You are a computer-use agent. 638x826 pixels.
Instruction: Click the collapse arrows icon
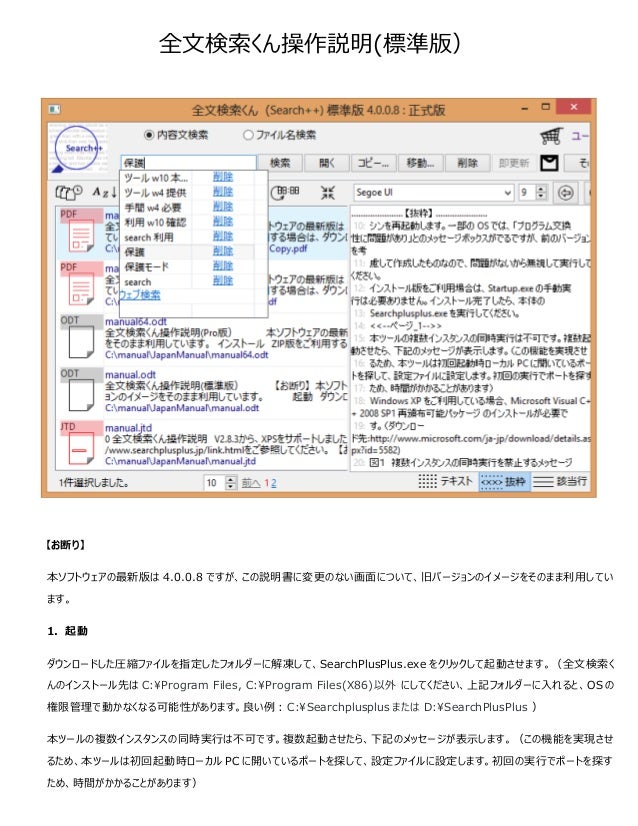tap(328, 192)
